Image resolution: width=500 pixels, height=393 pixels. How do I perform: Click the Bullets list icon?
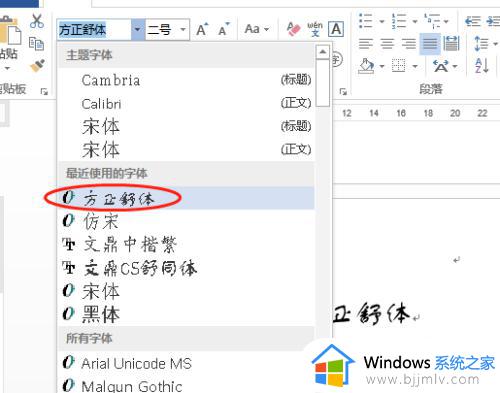point(365,21)
